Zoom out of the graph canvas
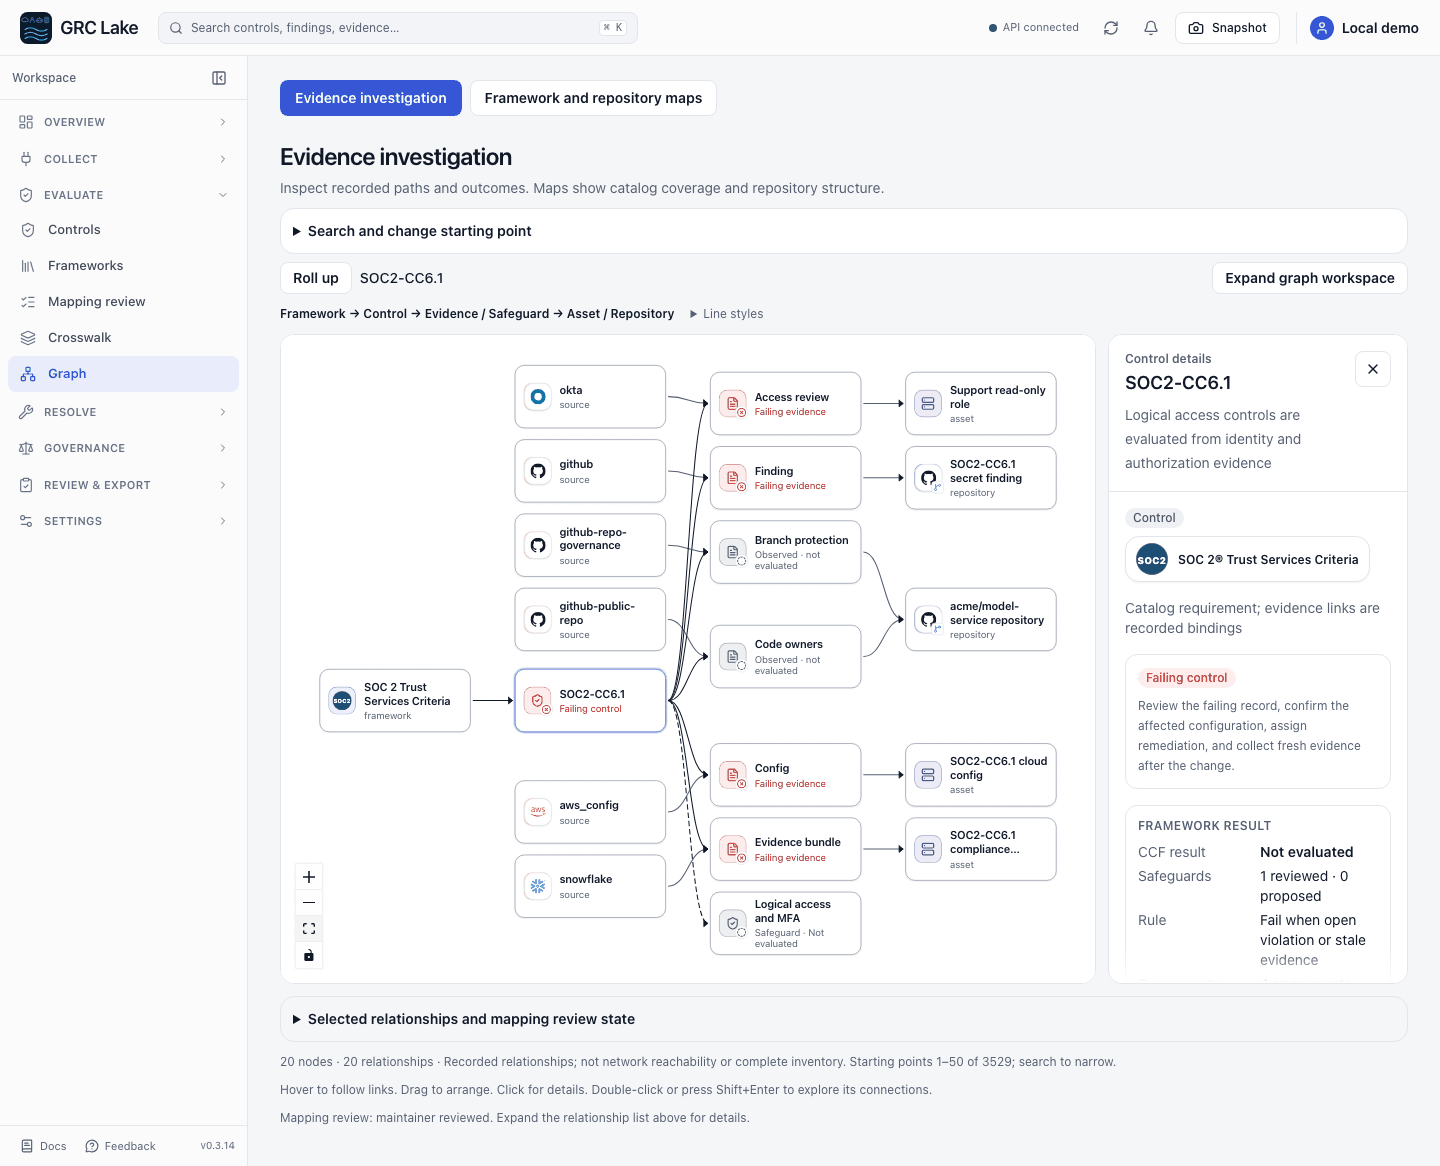The height and width of the screenshot is (1166, 1440). 309,903
